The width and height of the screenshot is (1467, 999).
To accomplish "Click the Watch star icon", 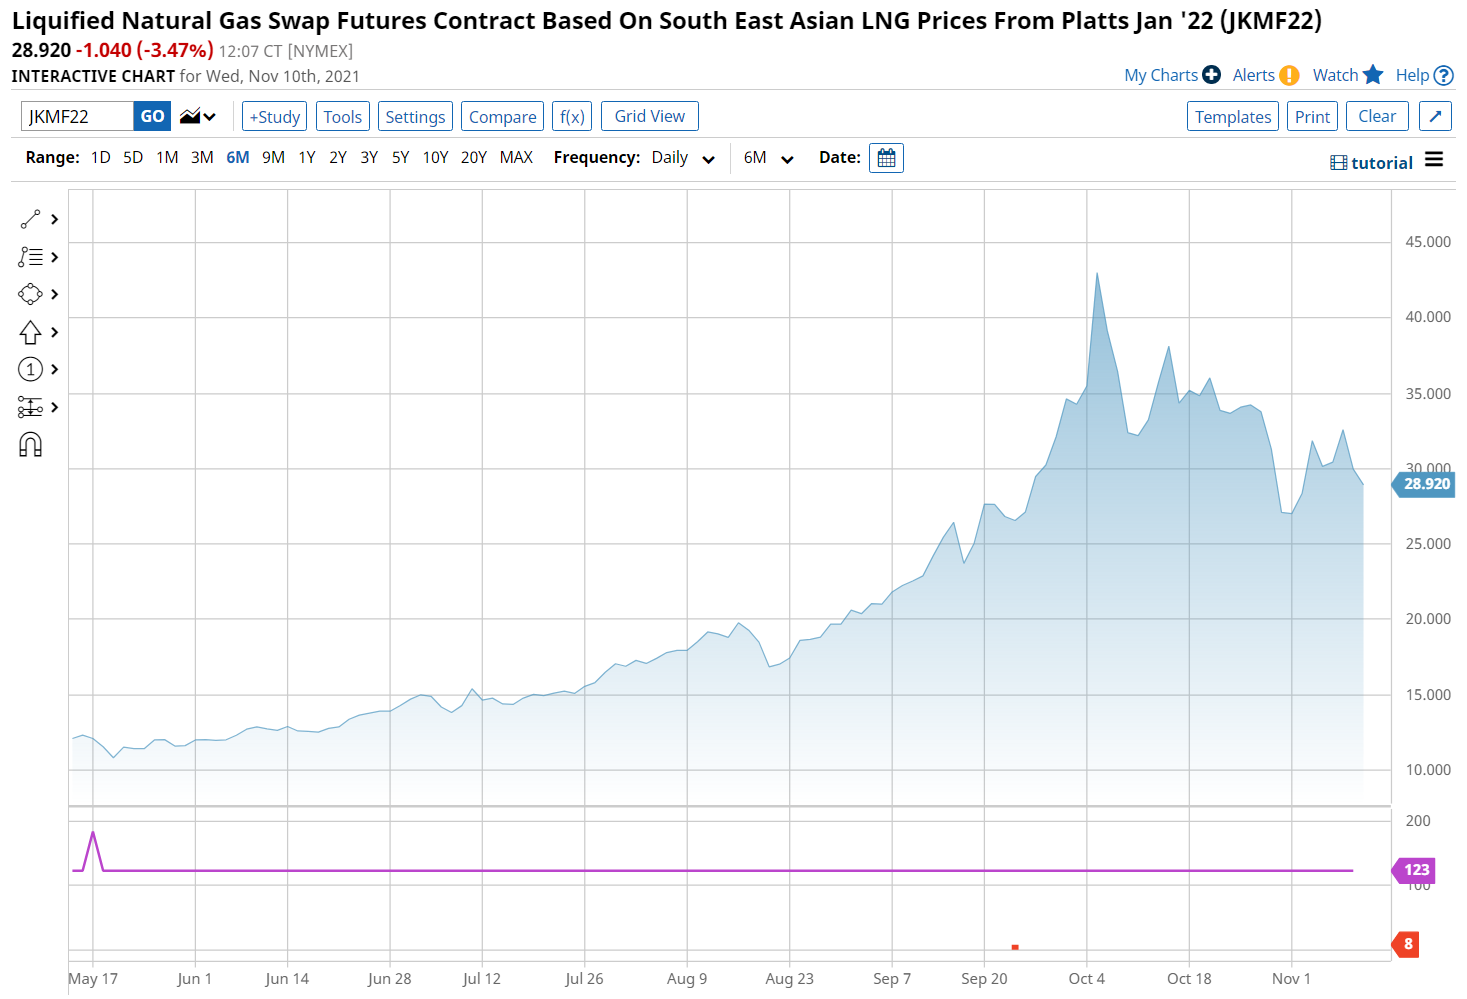I will (x=1373, y=75).
